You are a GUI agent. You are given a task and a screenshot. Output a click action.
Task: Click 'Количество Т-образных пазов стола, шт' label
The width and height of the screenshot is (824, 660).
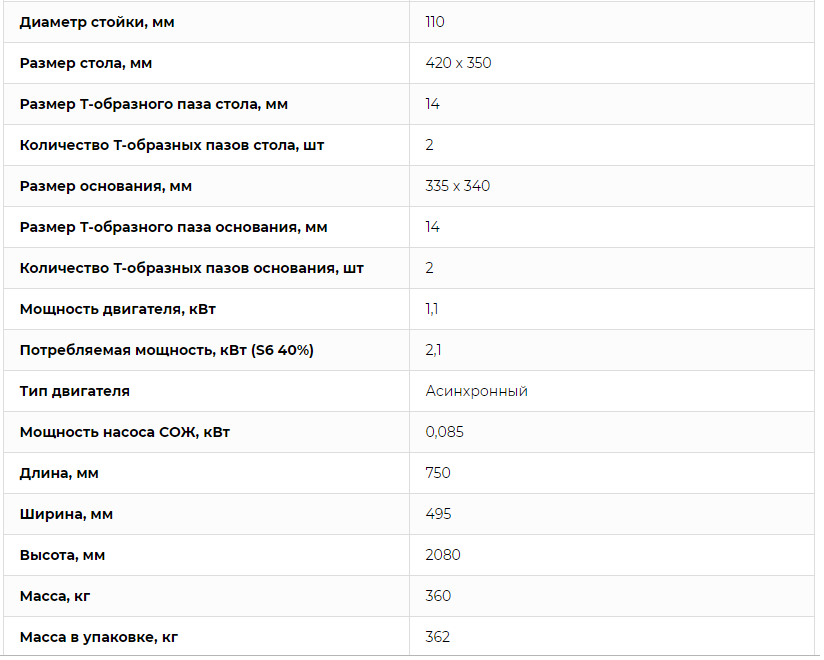(x=172, y=146)
